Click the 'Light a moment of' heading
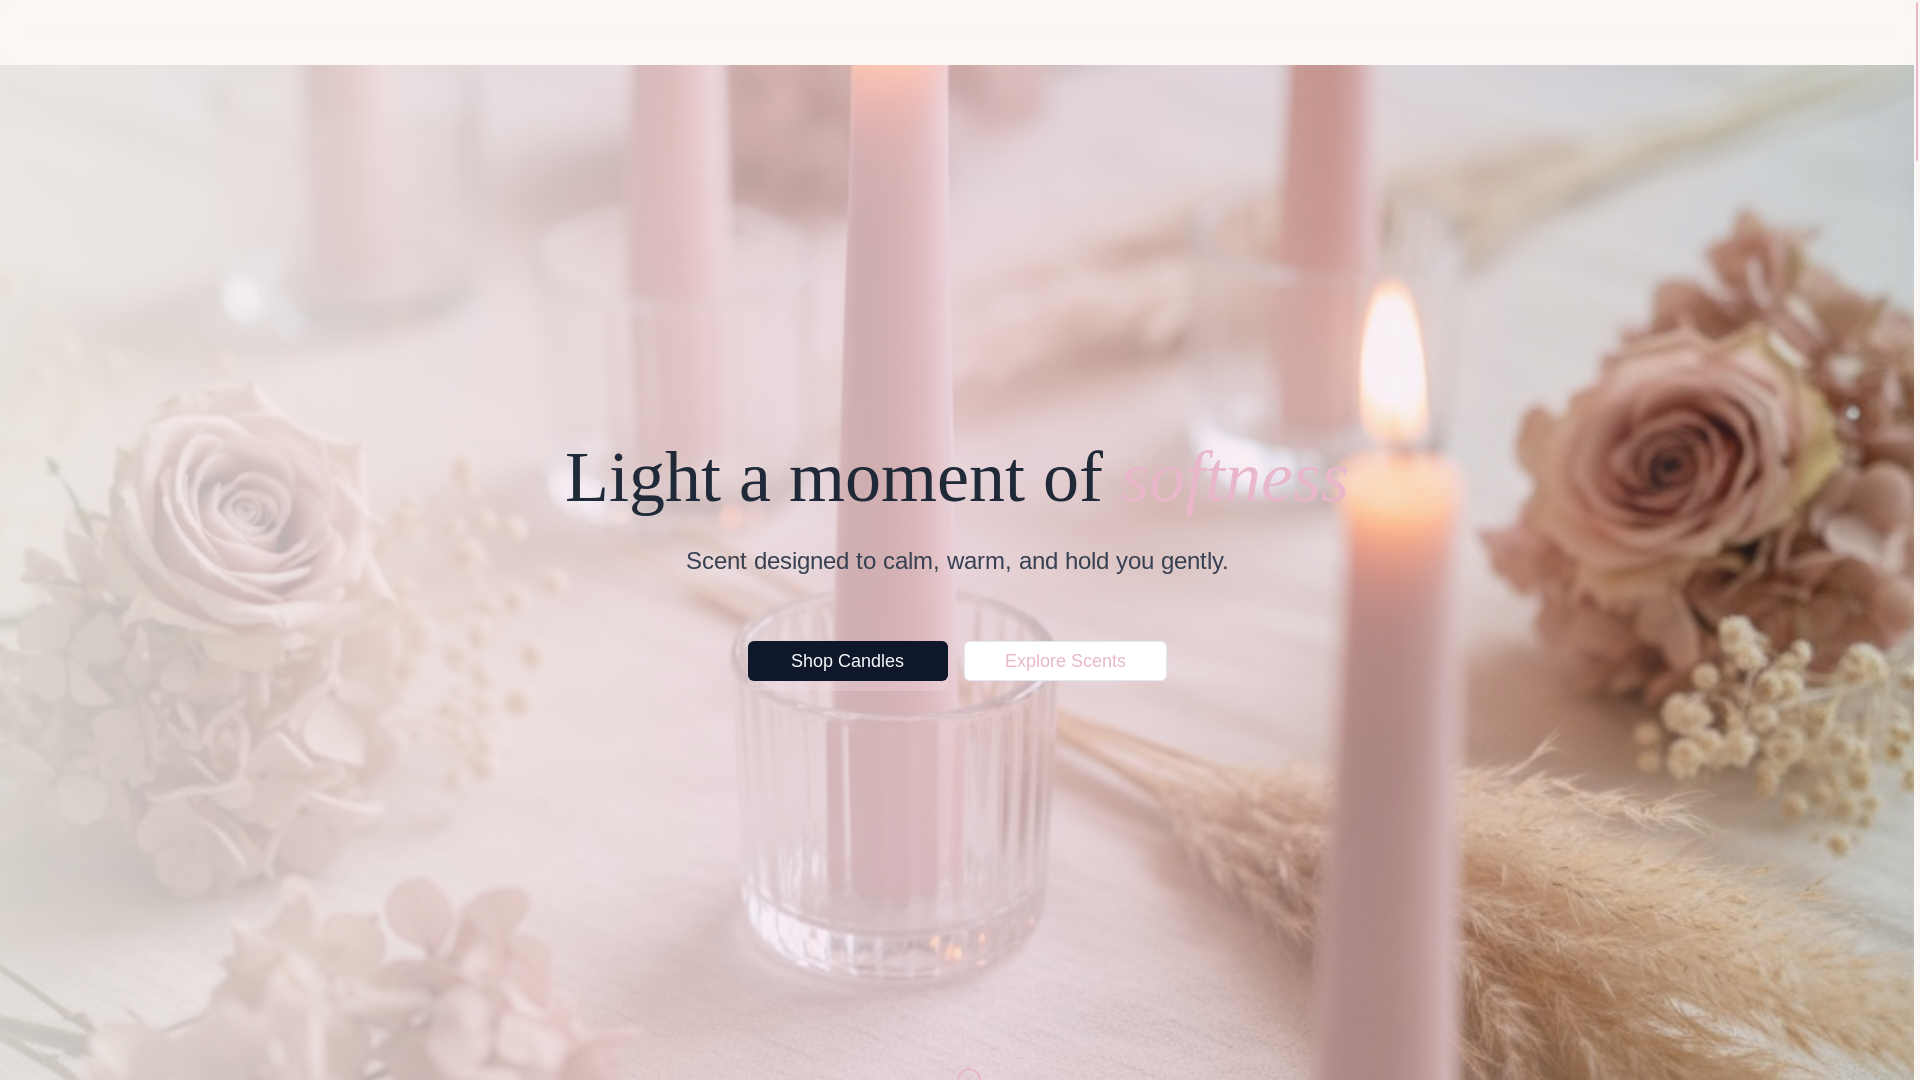Viewport: 1920px width, 1080px height. 833,477
